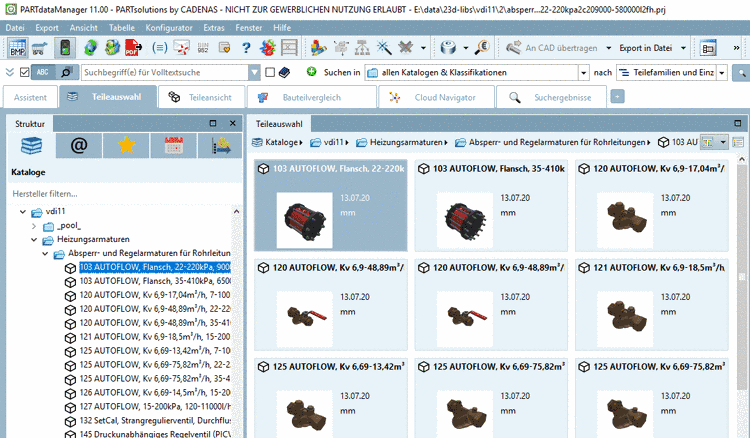Click the 103 AUTOFLOW 35-410k thumbnail
The width and height of the screenshot is (750, 438).
click(x=464, y=220)
